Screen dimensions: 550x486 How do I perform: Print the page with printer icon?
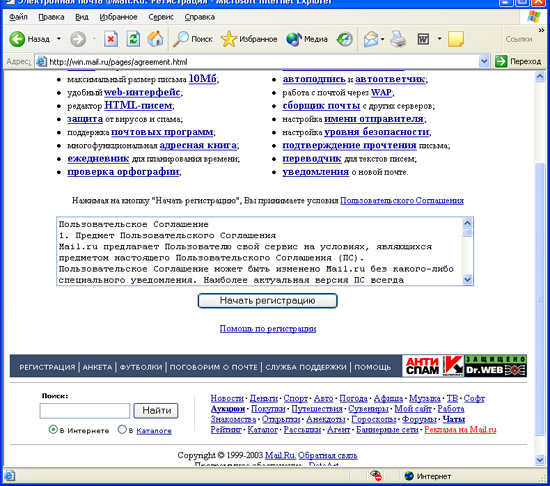[x=398, y=39]
